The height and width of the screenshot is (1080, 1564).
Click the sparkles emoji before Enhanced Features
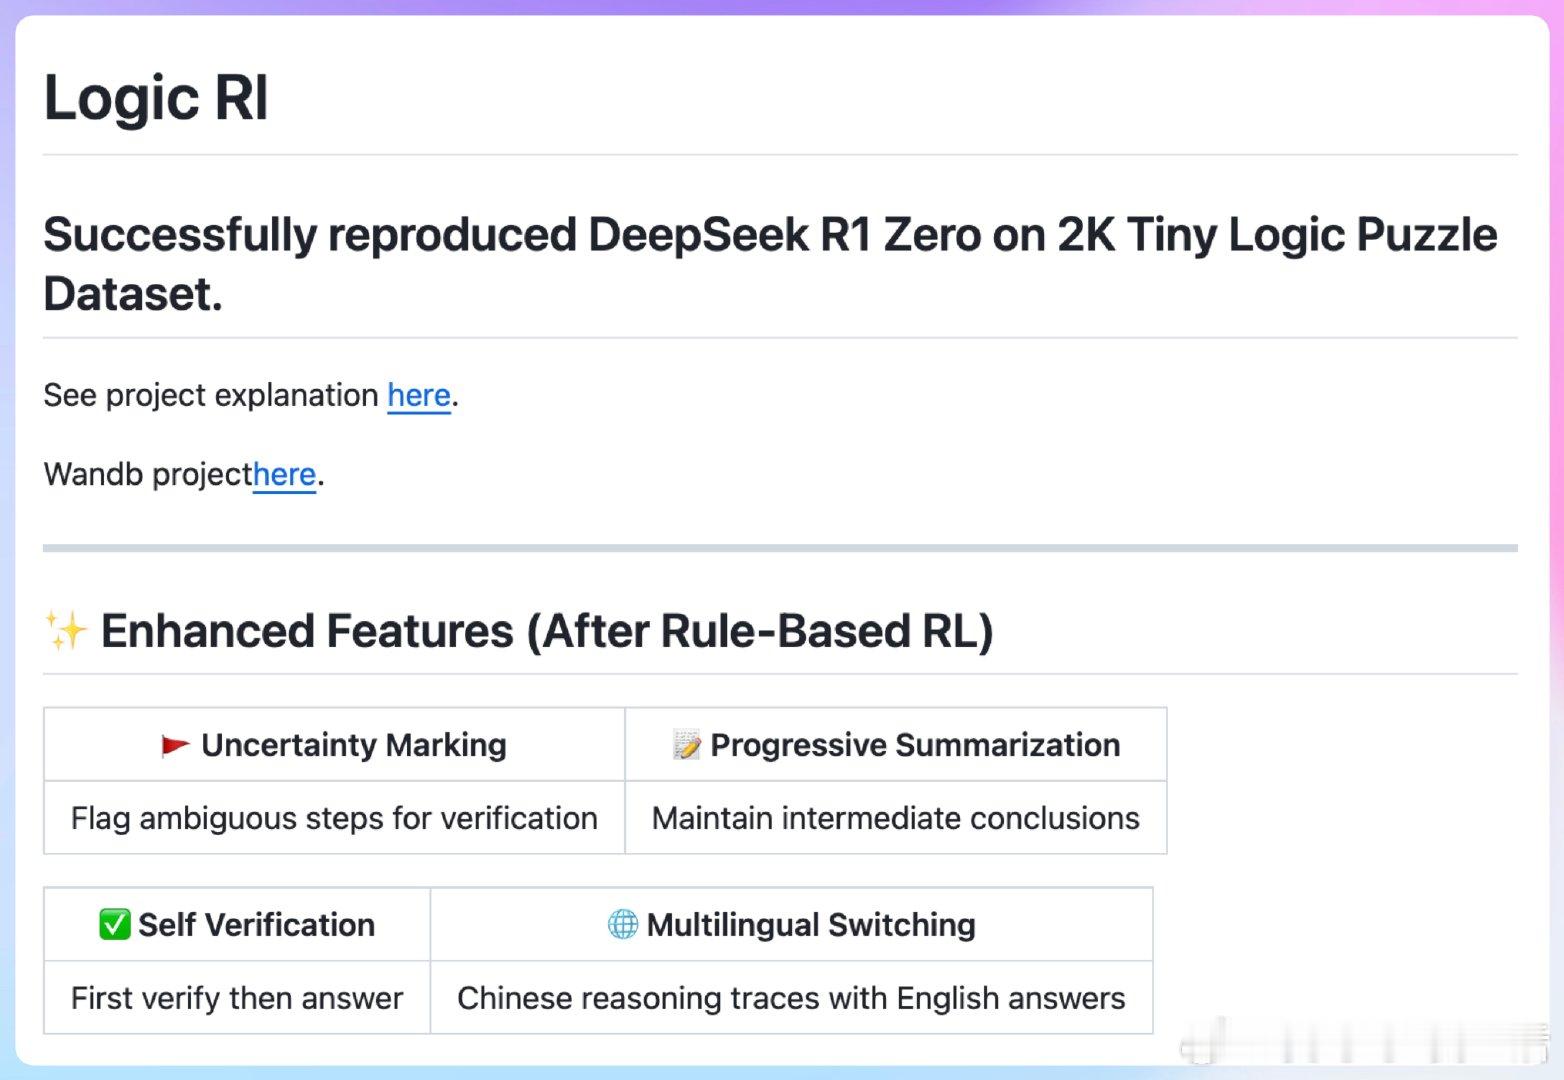(67, 631)
